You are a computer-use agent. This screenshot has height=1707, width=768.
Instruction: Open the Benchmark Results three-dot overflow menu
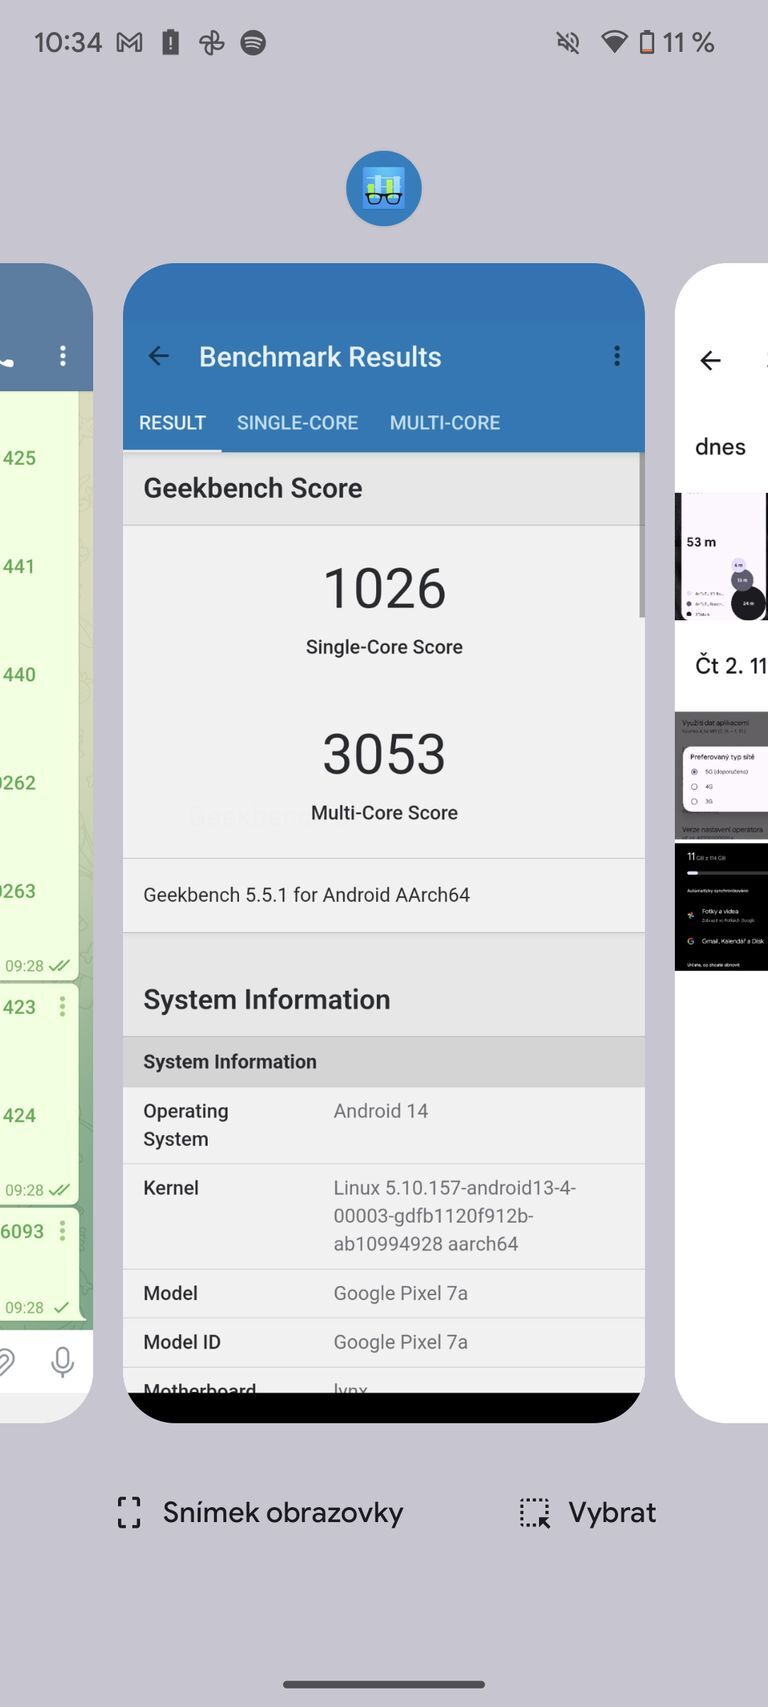coord(616,356)
